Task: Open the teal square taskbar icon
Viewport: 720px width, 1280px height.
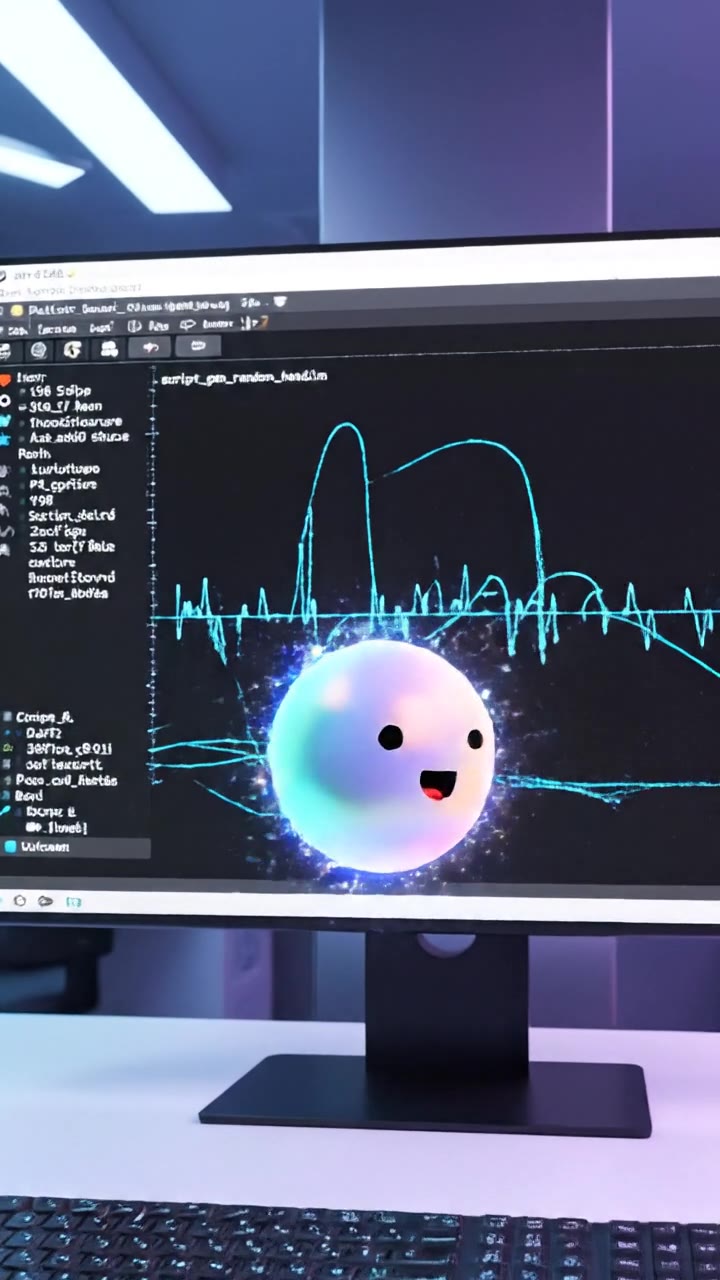Action: point(73,902)
